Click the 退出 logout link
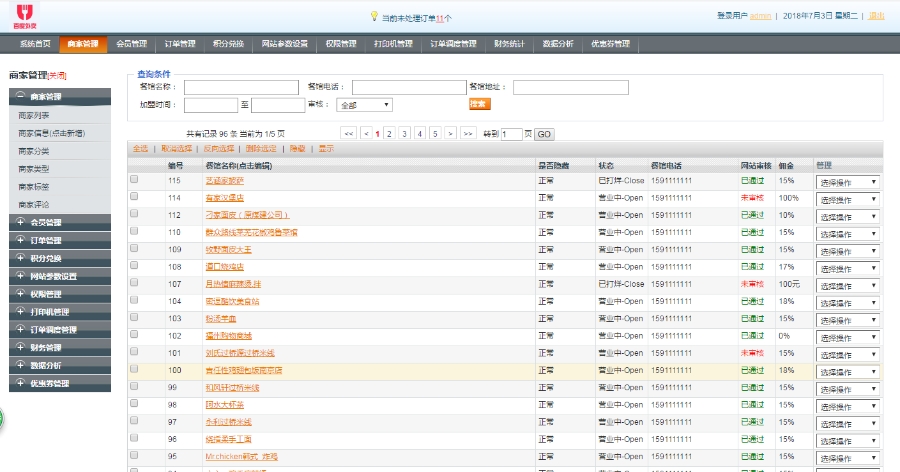This screenshot has height=472, width=900. click(876, 16)
